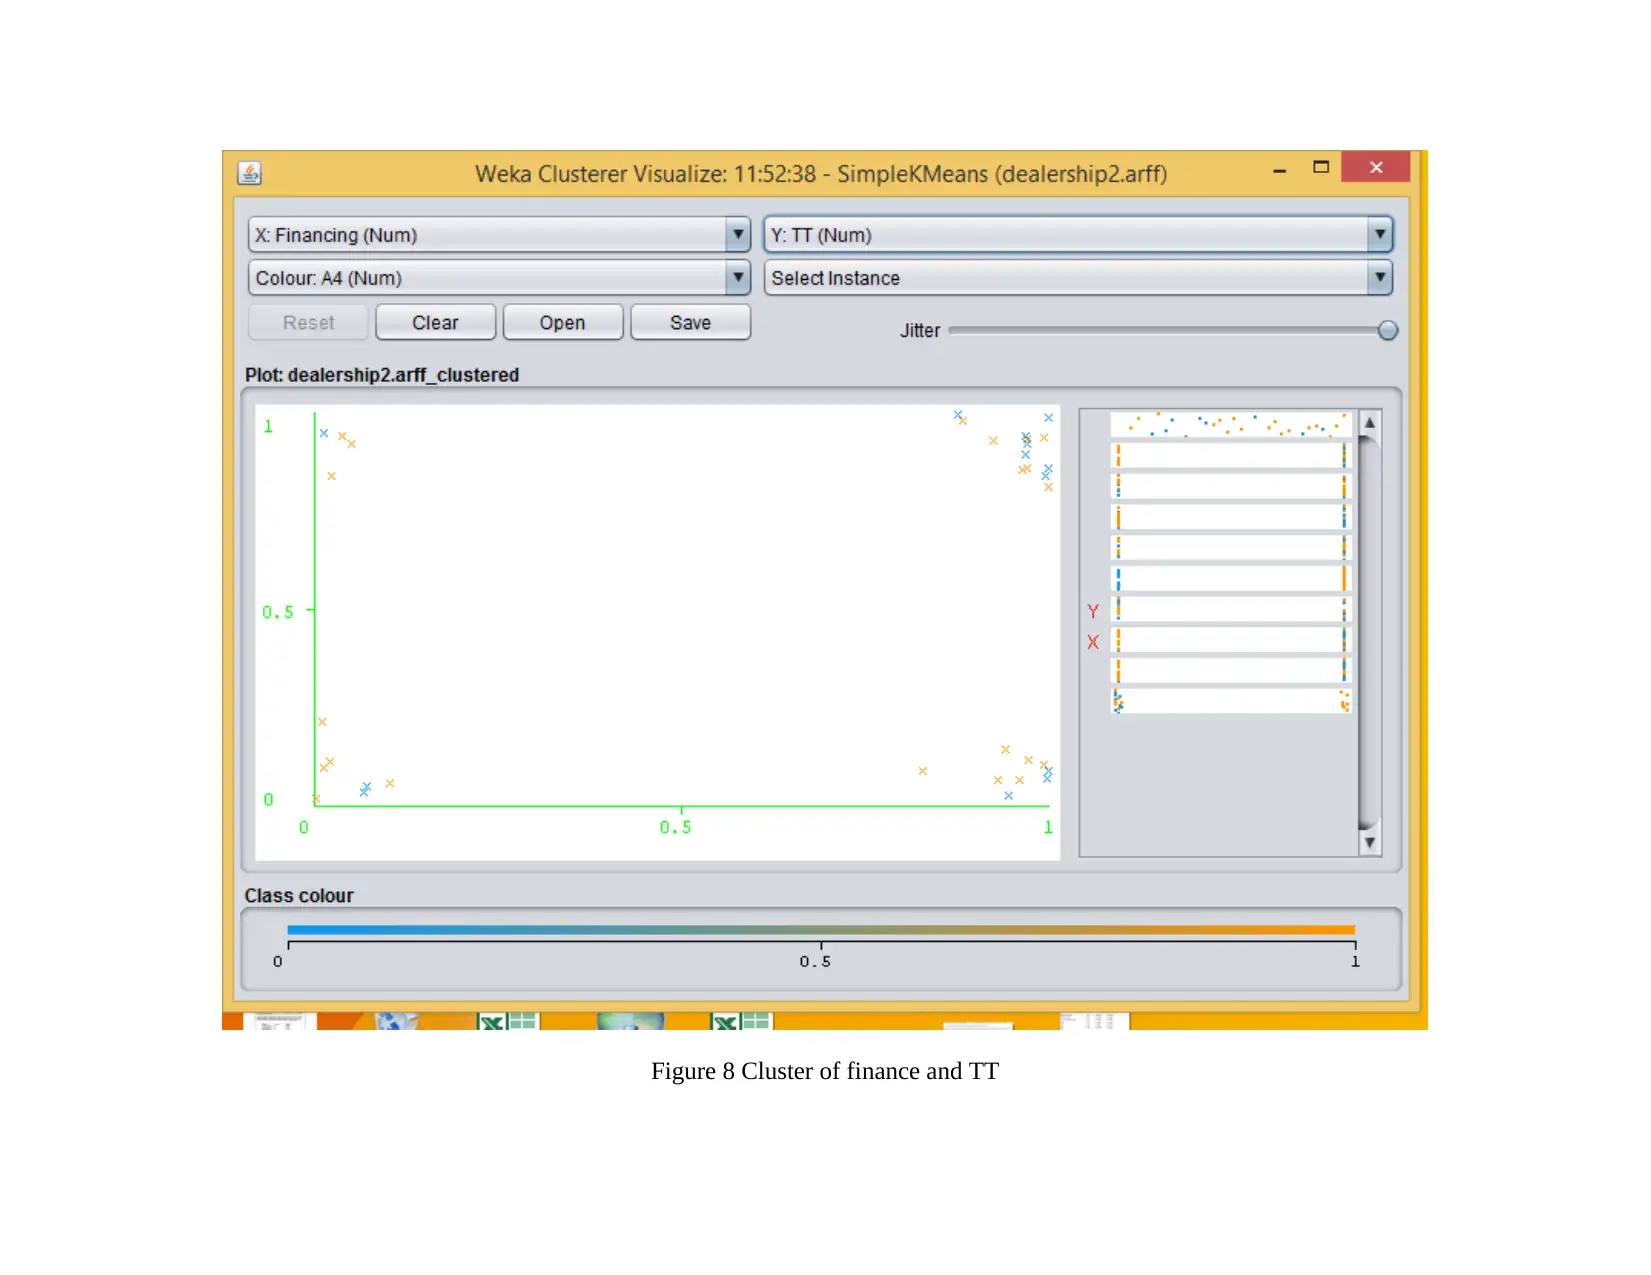Select the attribute strip marked Y
This screenshot has width=1651, height=1275.
[1232, 609]
